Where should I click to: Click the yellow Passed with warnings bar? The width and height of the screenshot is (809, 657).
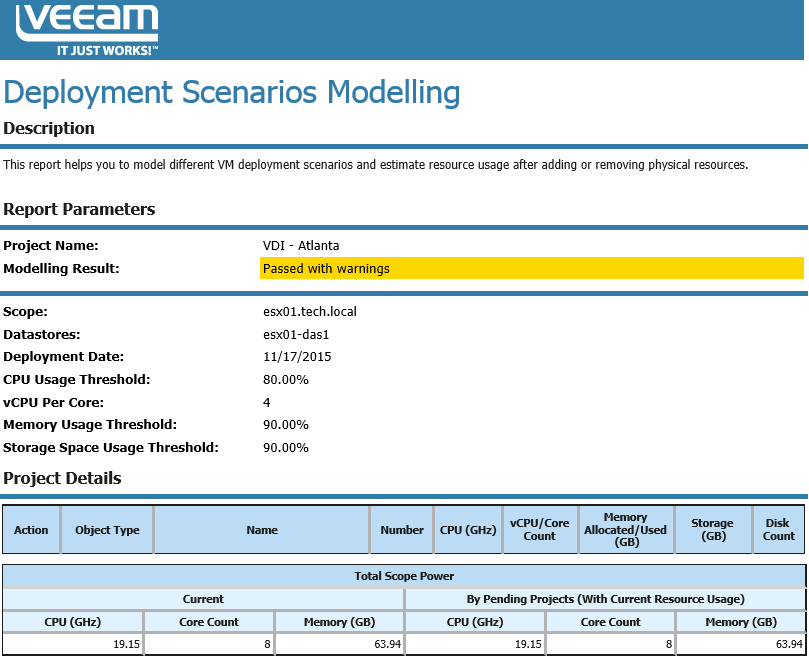click(x=531, y=268)
